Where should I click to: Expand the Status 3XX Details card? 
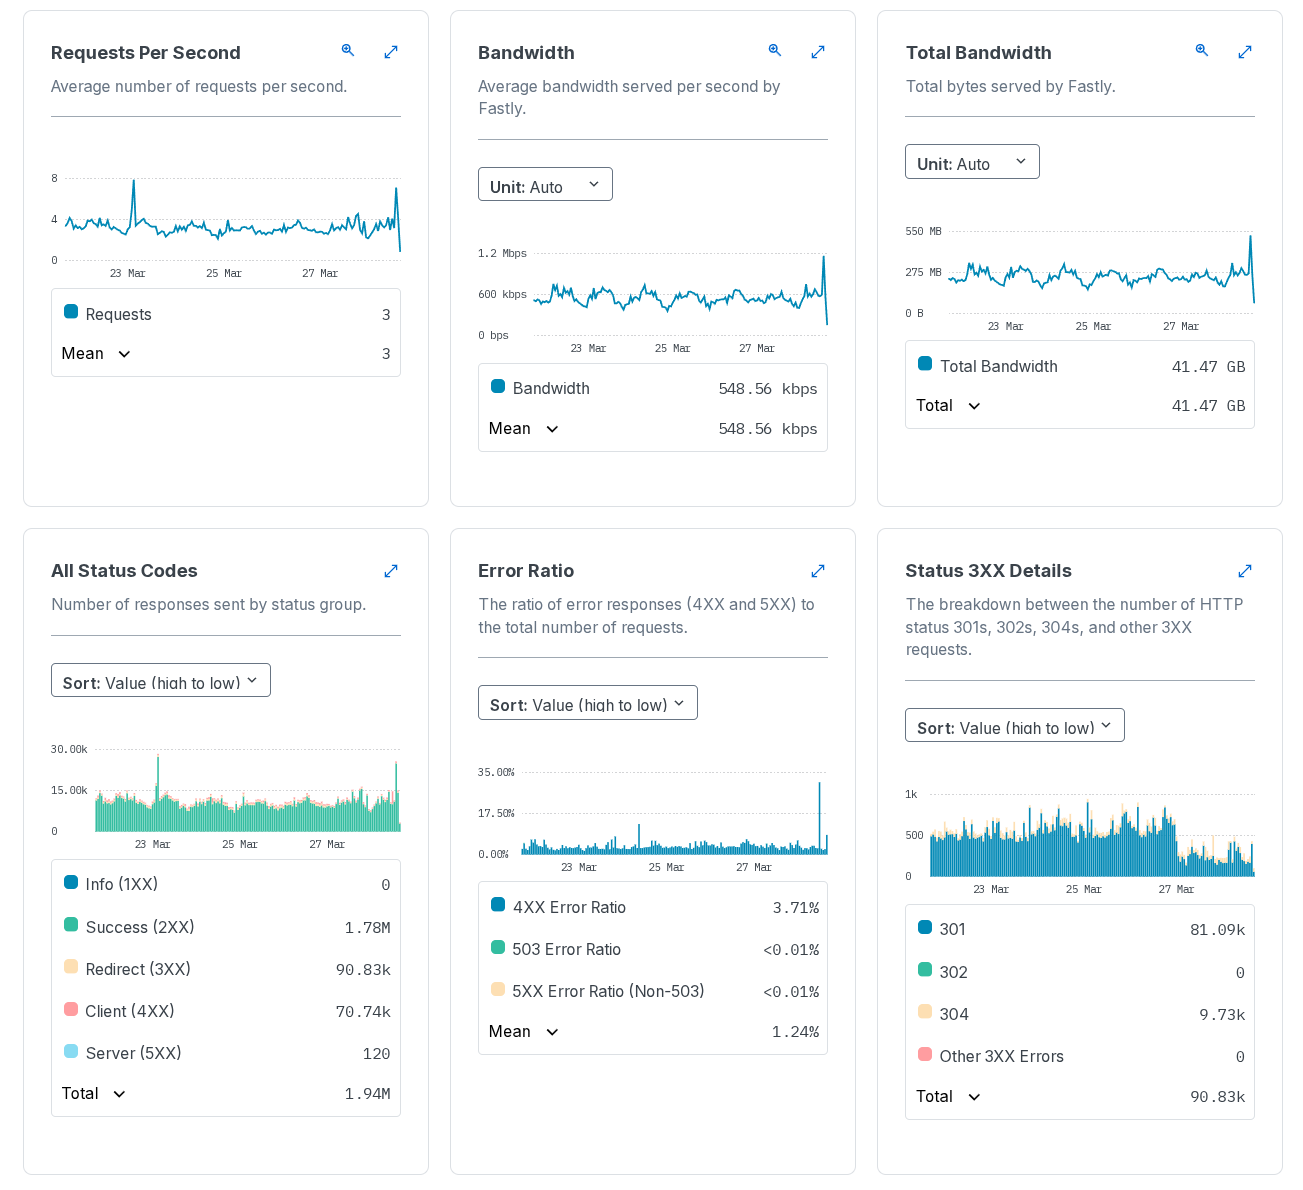(x=1245, y=571)
